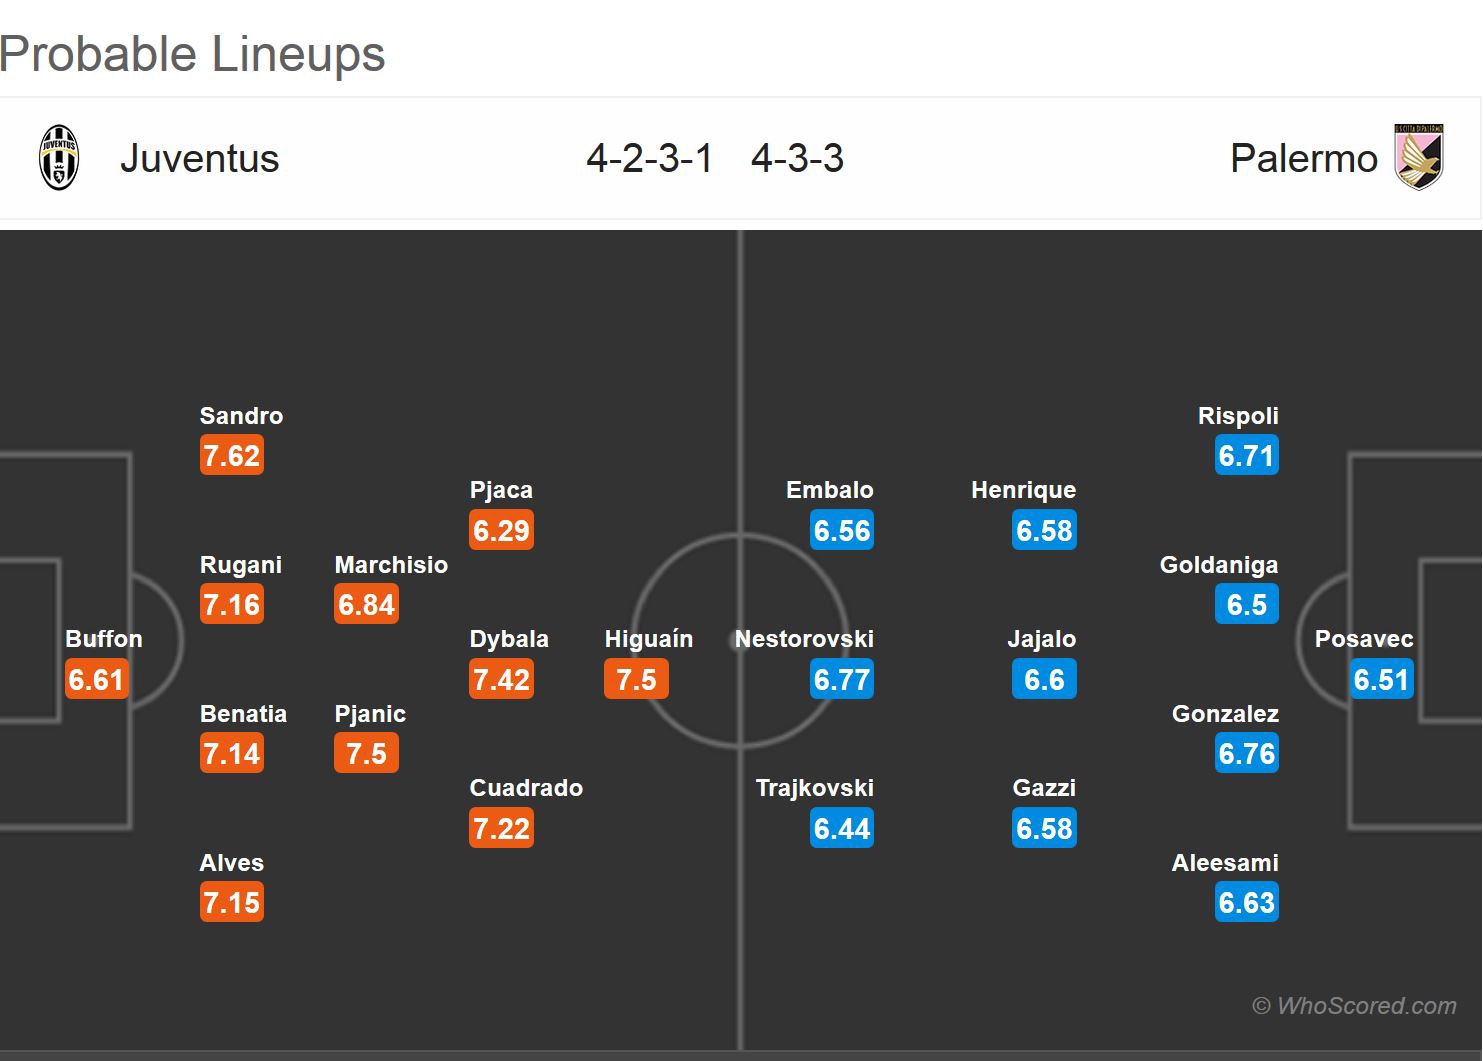Click Sandro's 7.62 rating badge

point(231,455)
